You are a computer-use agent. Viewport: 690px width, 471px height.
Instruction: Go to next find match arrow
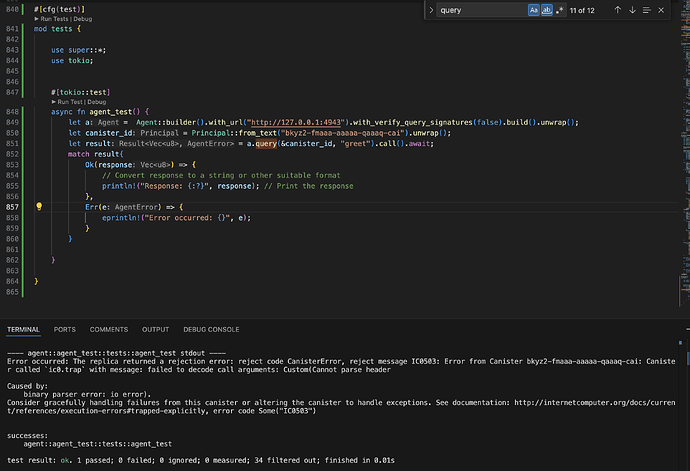tap(632, 10)
